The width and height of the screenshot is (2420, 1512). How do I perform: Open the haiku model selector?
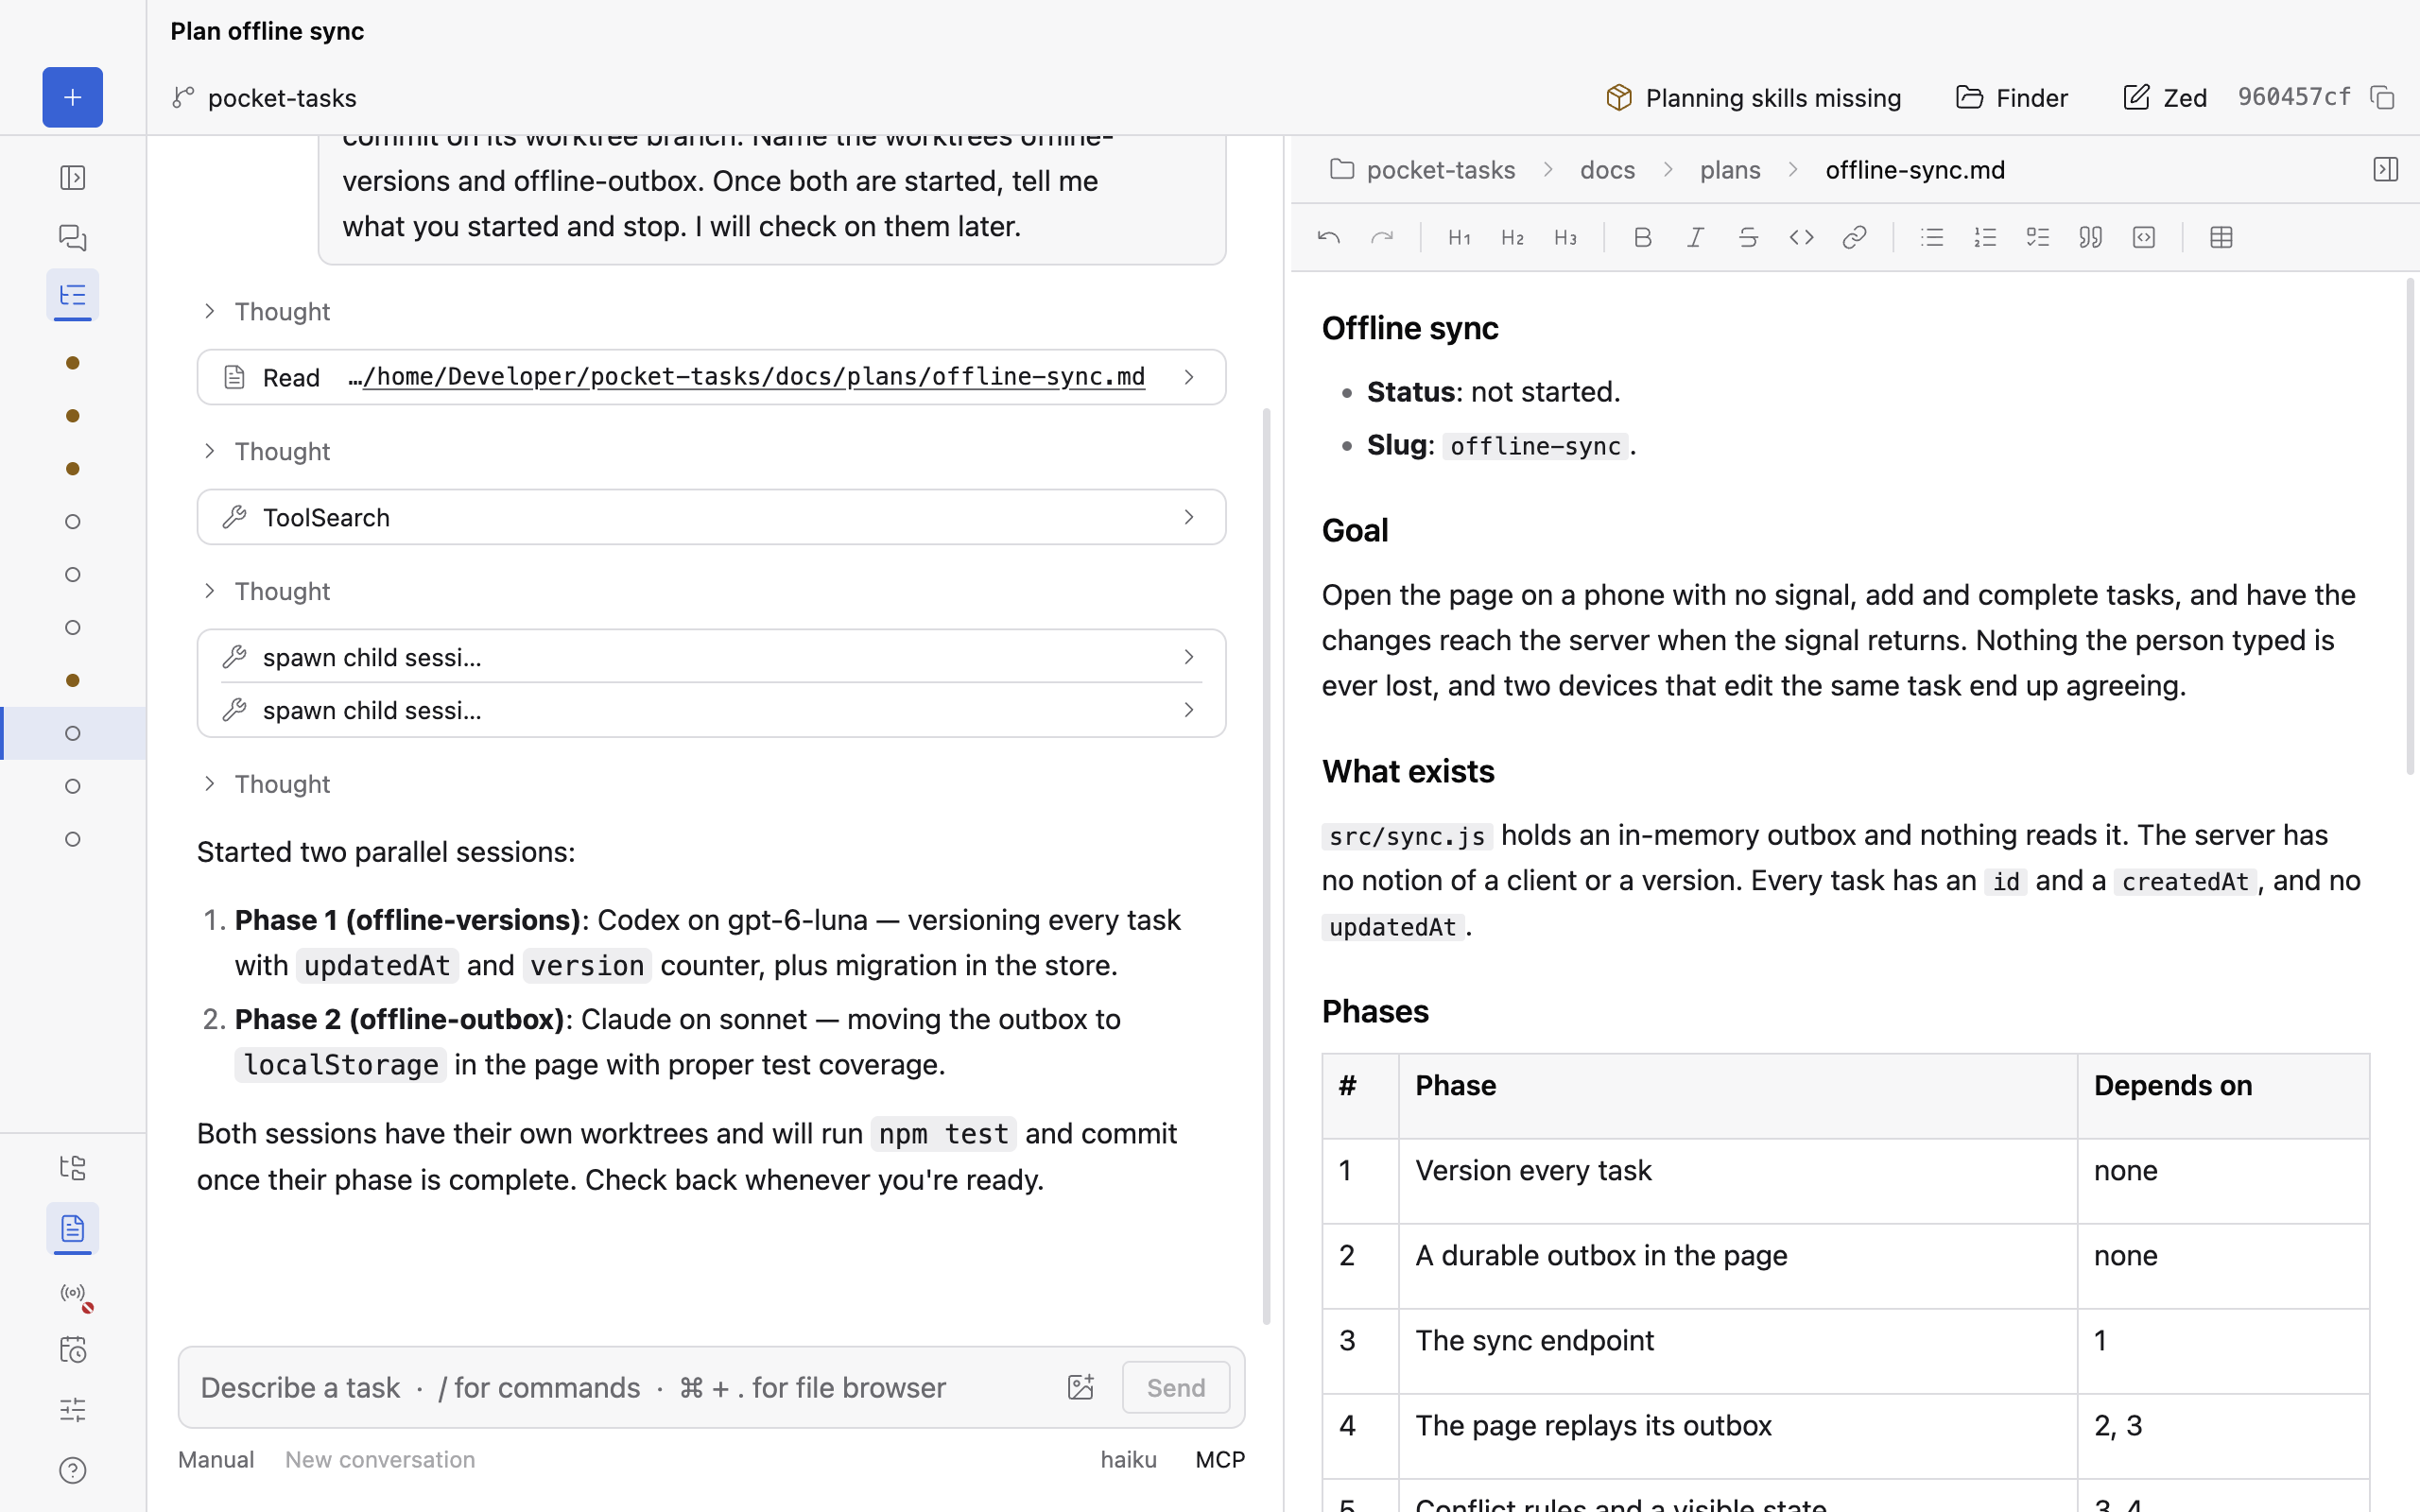[x=1128, y=1459]
